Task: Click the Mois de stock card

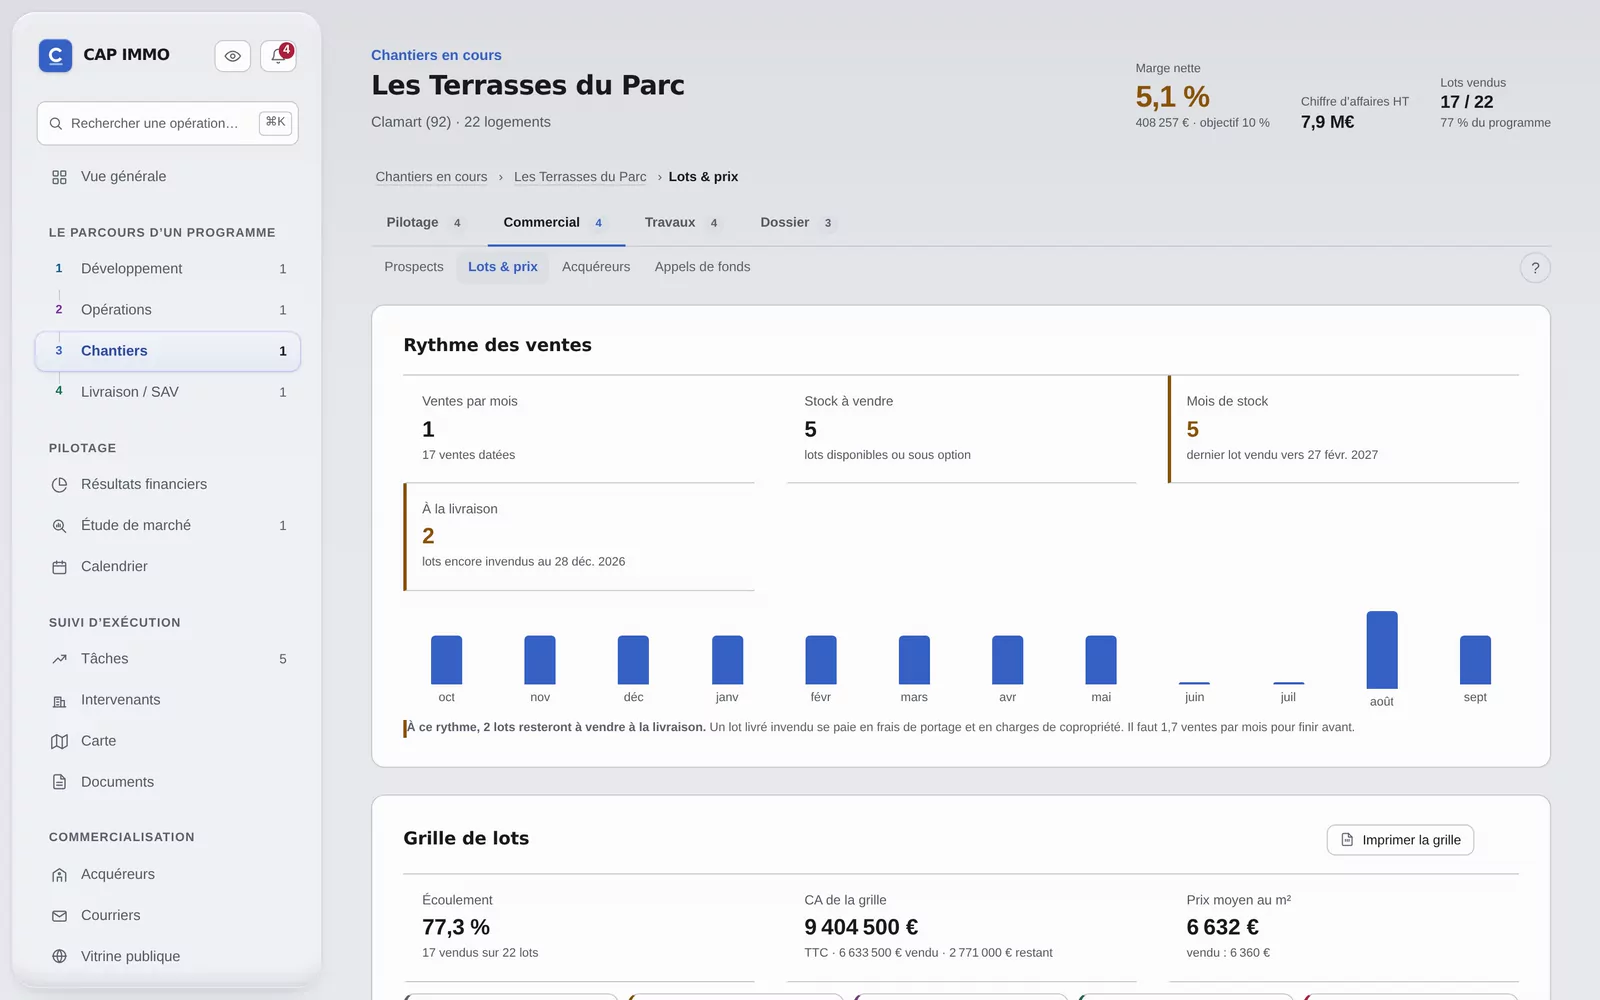Action: coord(1343,429)
